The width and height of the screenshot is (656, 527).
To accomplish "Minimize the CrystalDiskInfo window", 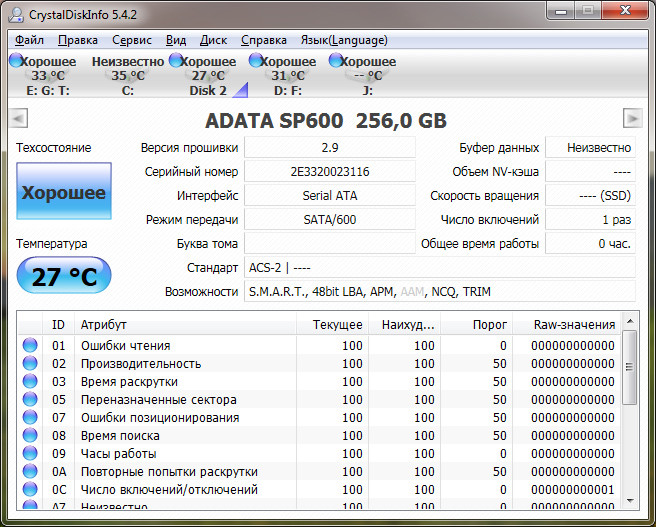I will pyautogui.click(x=561, y=11).
